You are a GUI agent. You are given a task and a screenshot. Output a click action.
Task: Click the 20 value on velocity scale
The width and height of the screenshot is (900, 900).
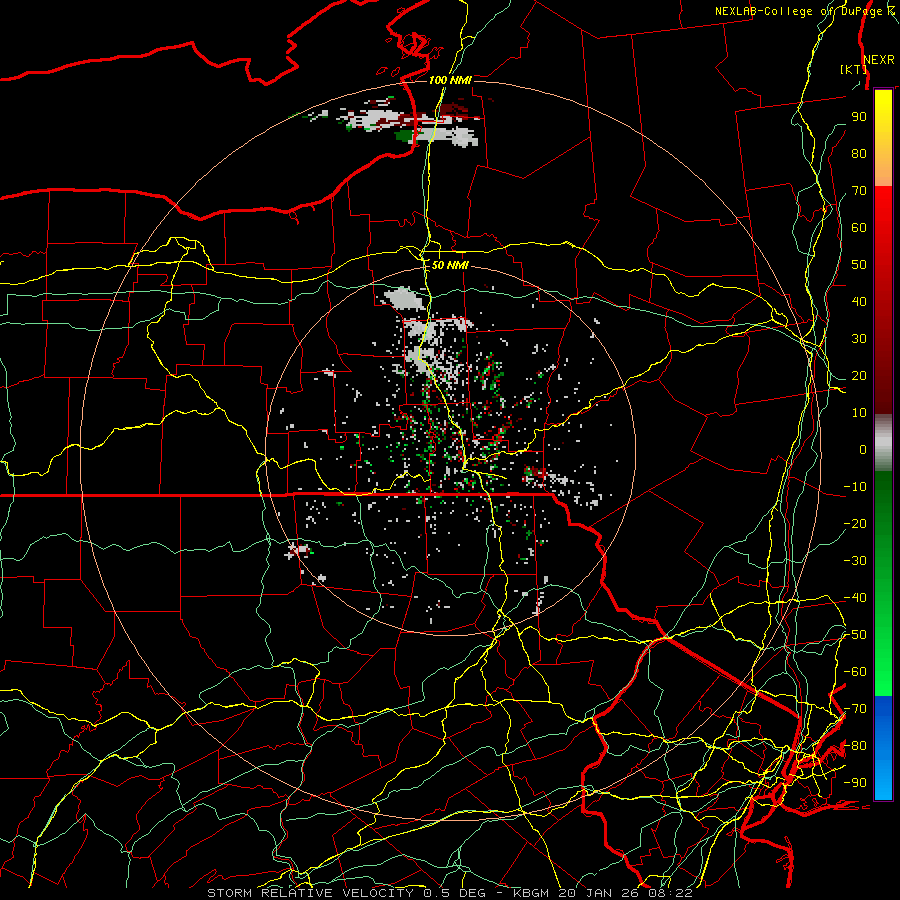(x=859, y=375)
